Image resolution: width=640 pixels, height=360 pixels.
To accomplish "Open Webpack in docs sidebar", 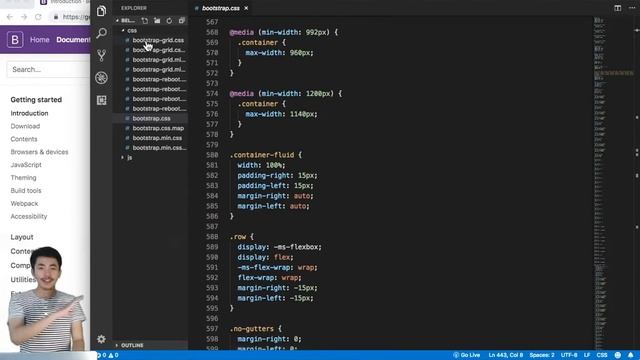I will pos(24,203).
